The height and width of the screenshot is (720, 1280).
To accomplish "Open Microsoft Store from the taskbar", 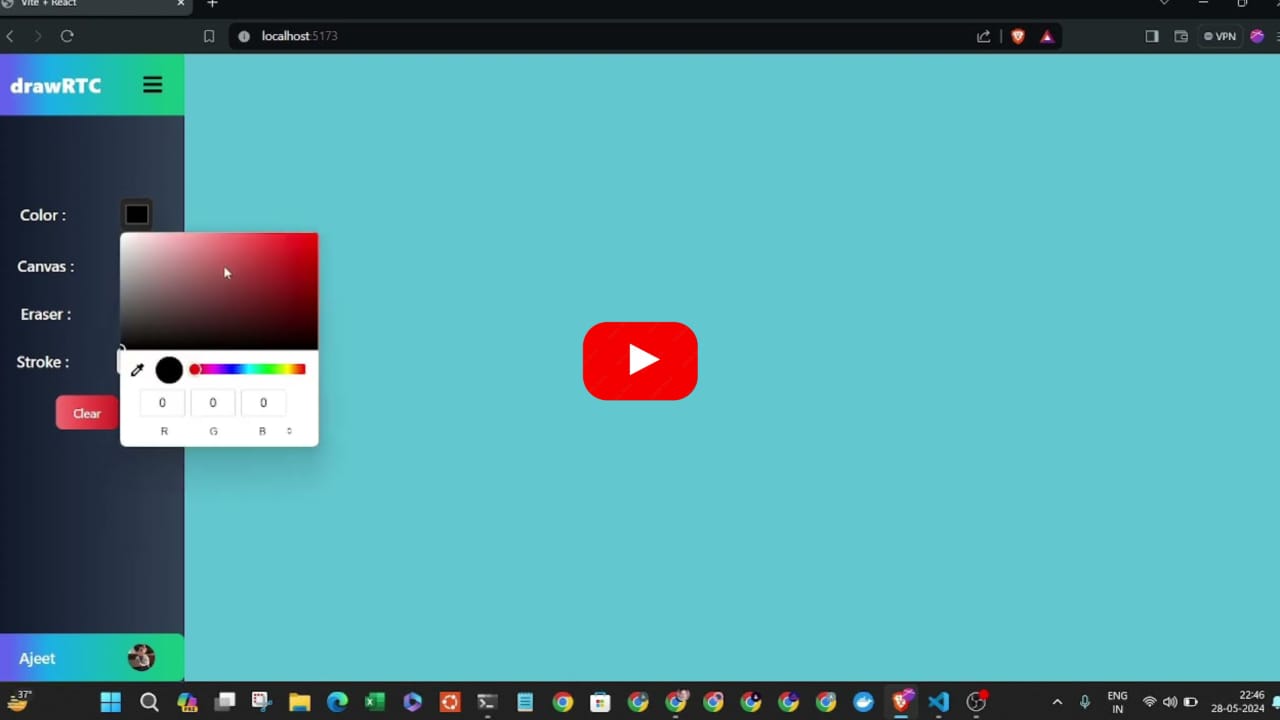I will (x=600, y=702).
